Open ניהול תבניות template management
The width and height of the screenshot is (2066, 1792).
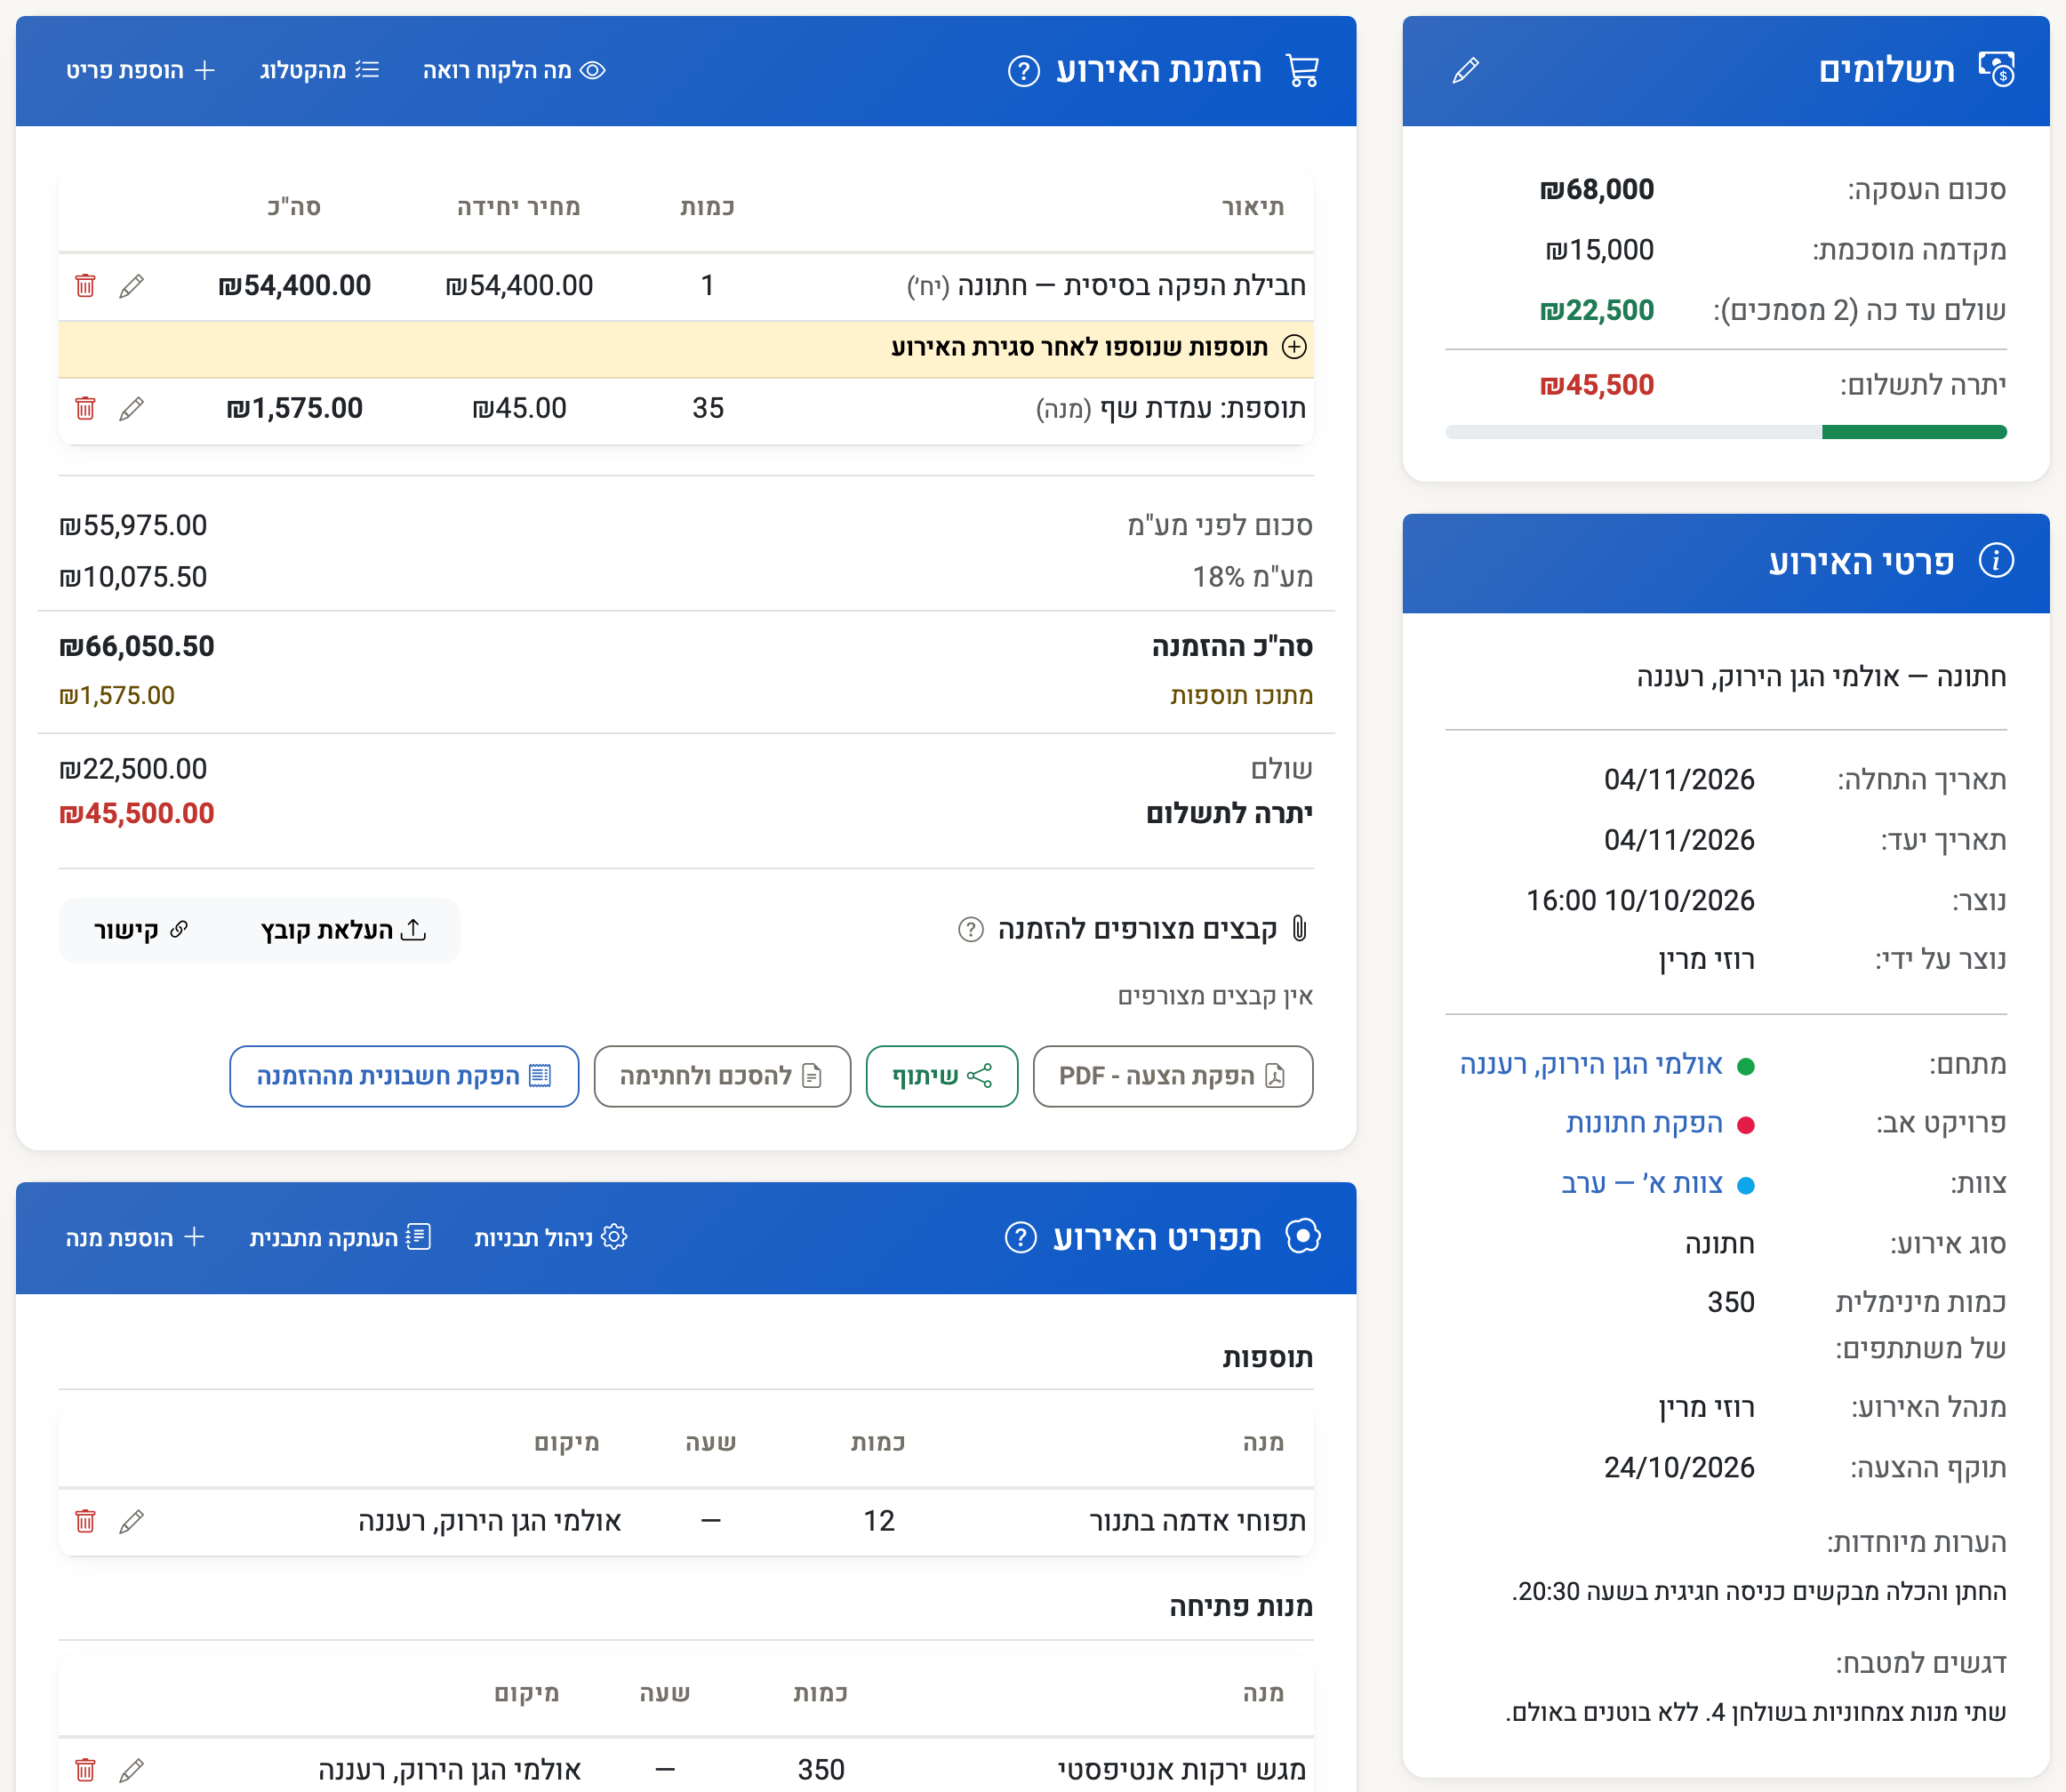point(550,1238)
